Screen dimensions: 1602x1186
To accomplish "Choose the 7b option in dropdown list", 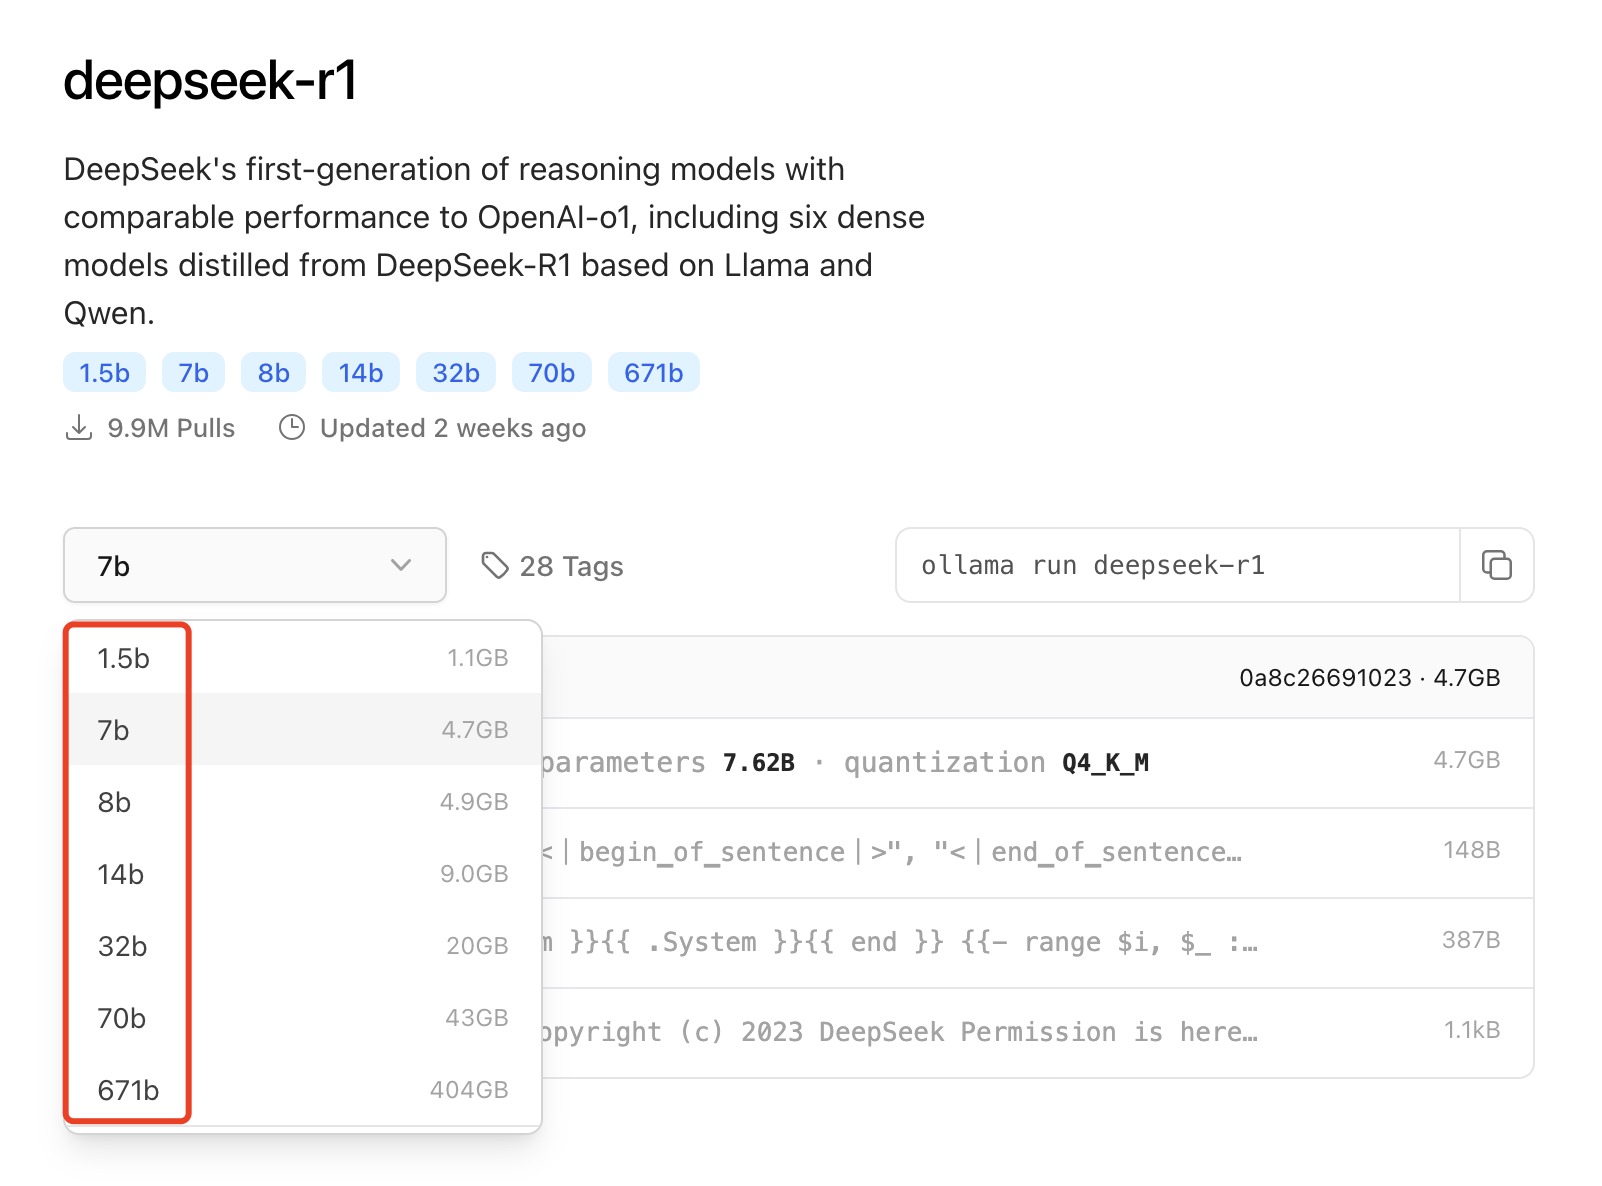I will [x=303, y=730].
